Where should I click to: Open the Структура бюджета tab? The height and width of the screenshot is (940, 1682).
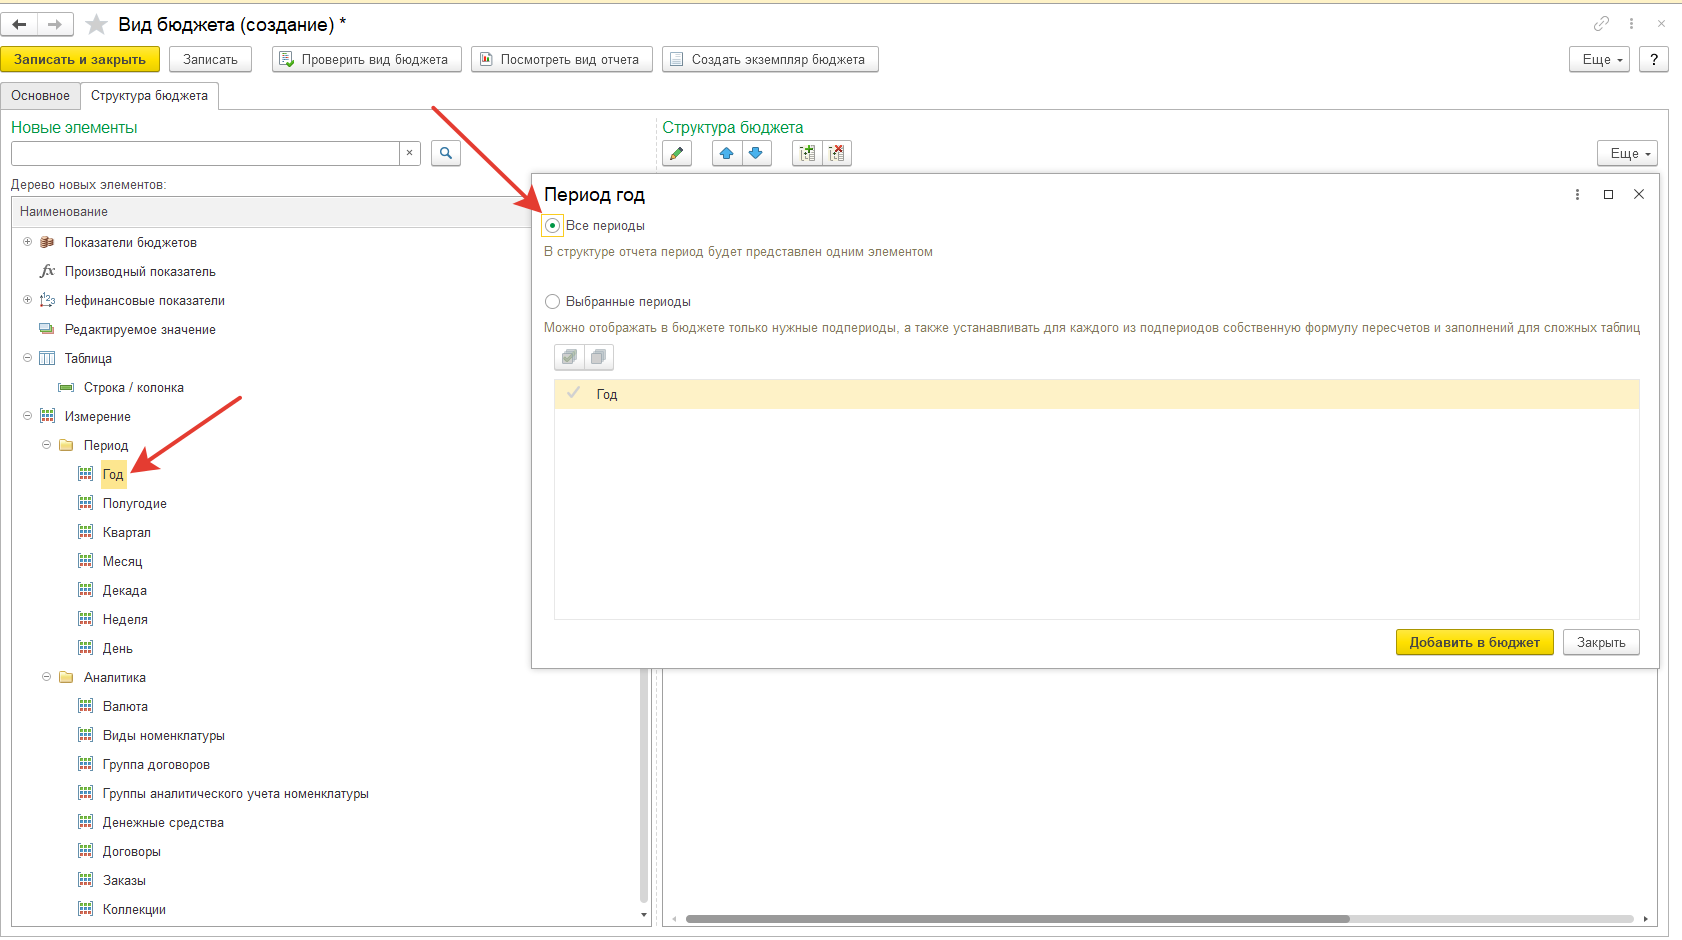pyautogui.click(x=149, y=96)
